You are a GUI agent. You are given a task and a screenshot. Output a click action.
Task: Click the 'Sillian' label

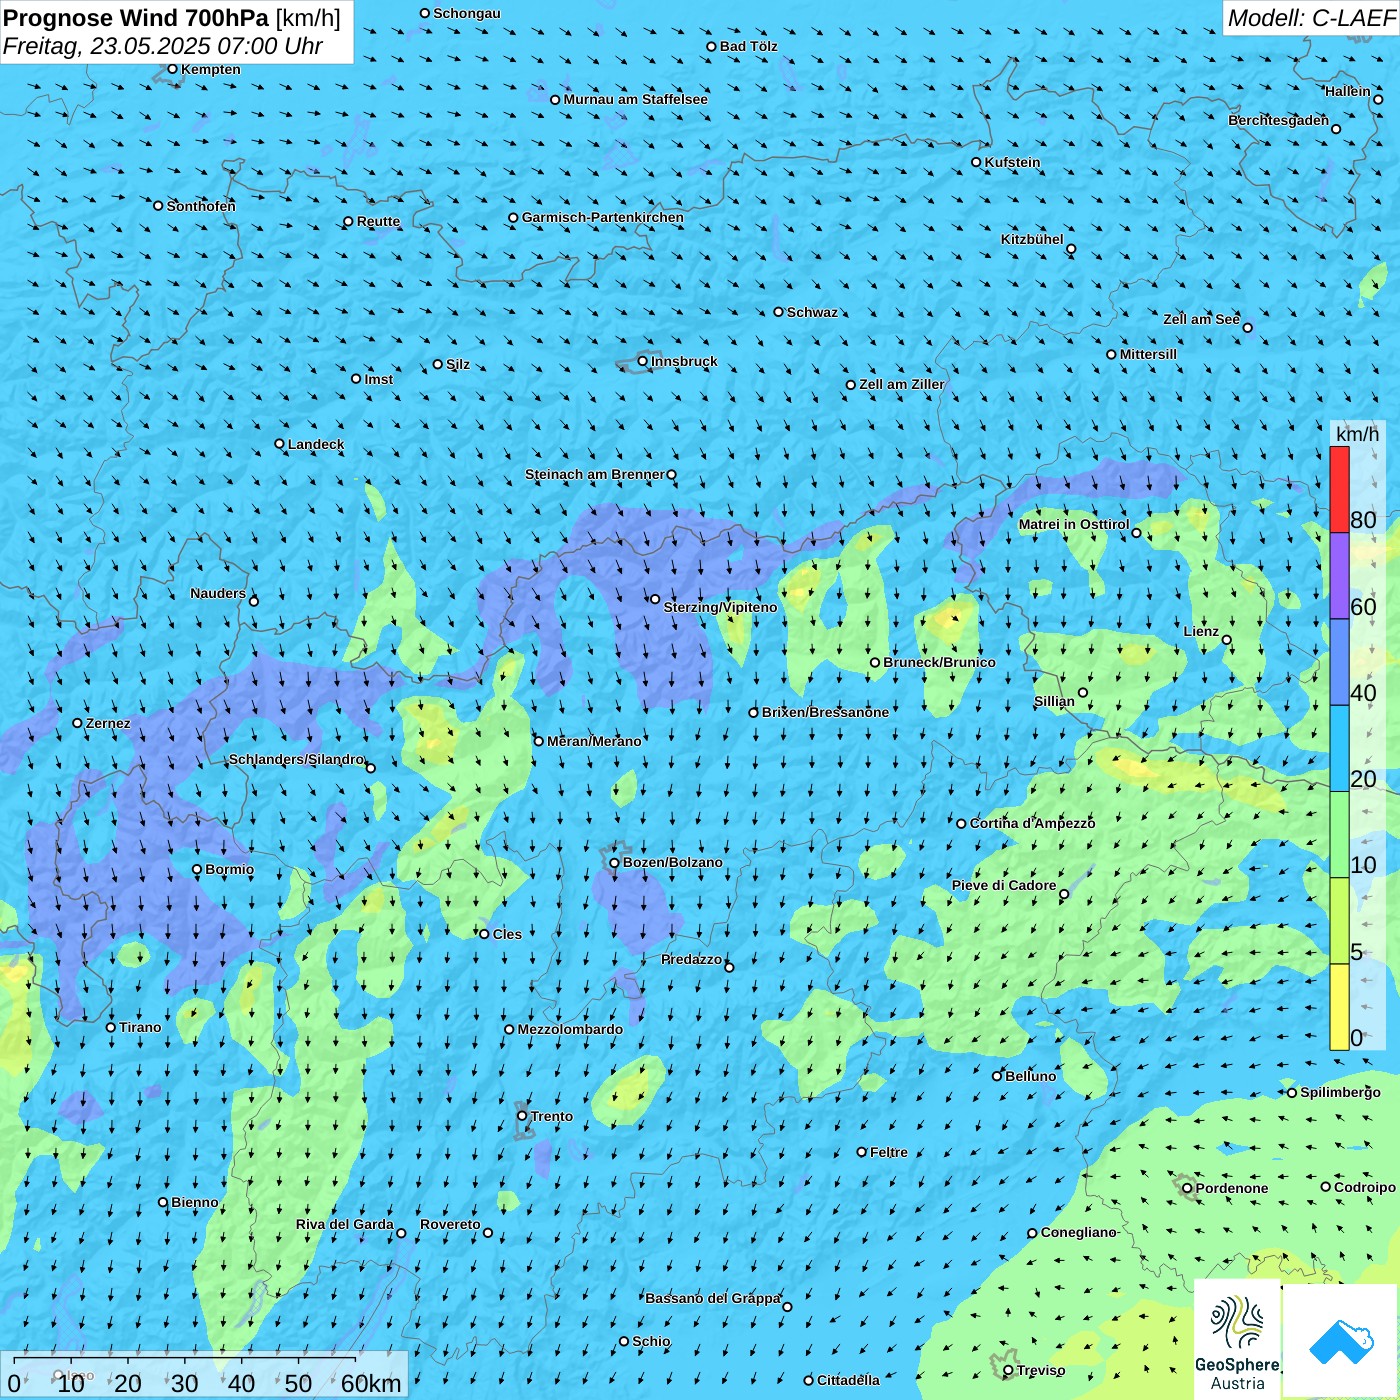tap(1054, 701)
